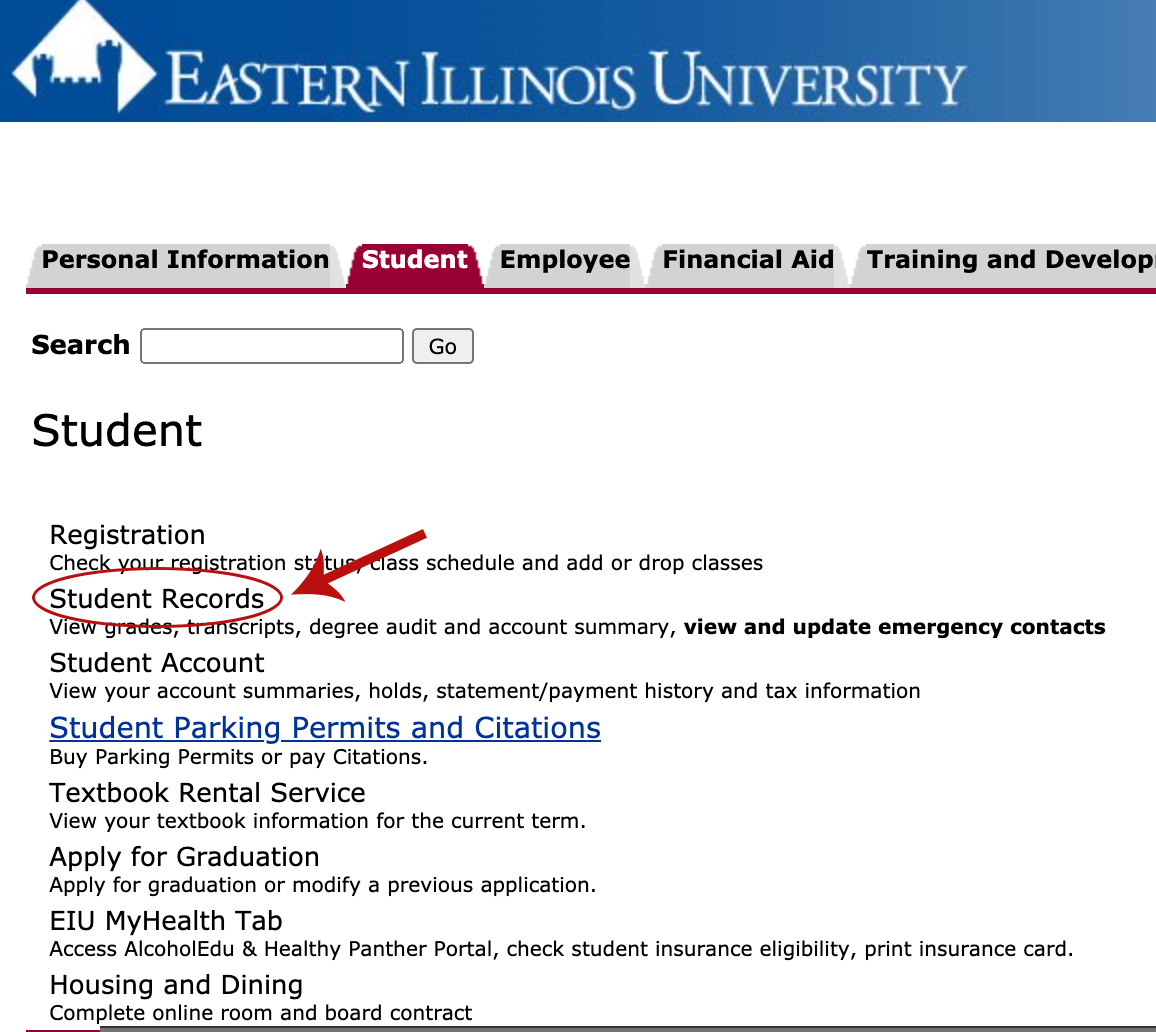The width and height of the screenshot is (1156, 1032).
Task: Open the EIU MyHealth Tab entry
Action: point(166,921)
